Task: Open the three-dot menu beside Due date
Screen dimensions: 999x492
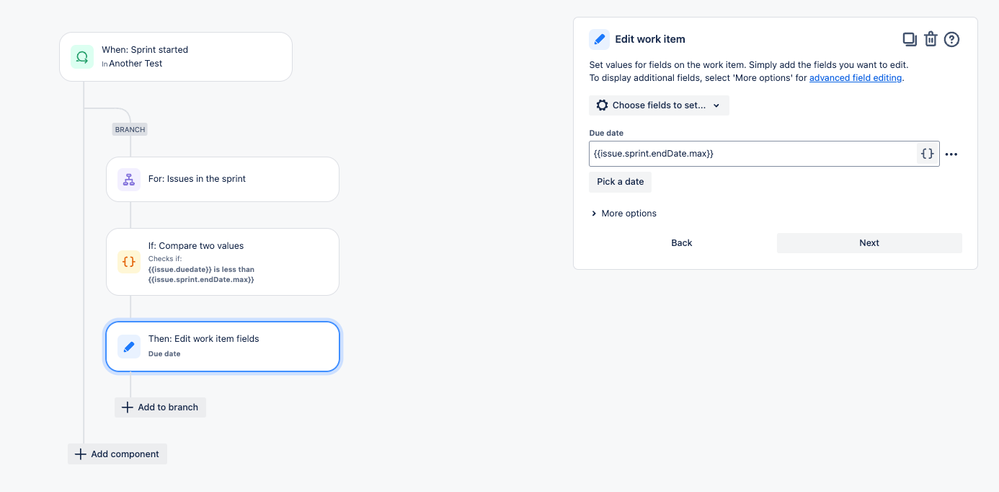Action: pyautogui.click(x=951, y=154)
